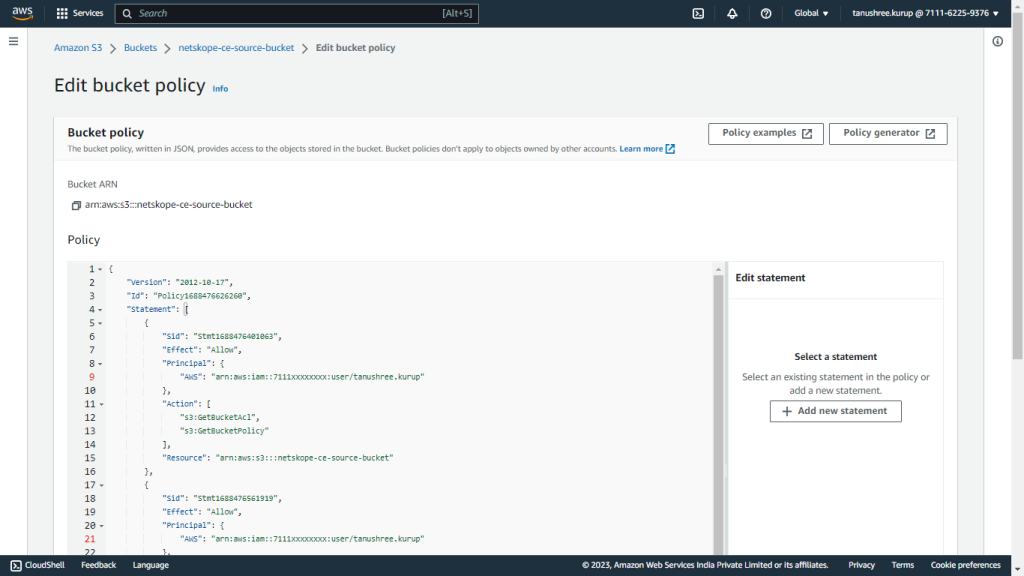Open Terms link in footer
Viewport: 1024px width, 576px height.
pos(903,566)
